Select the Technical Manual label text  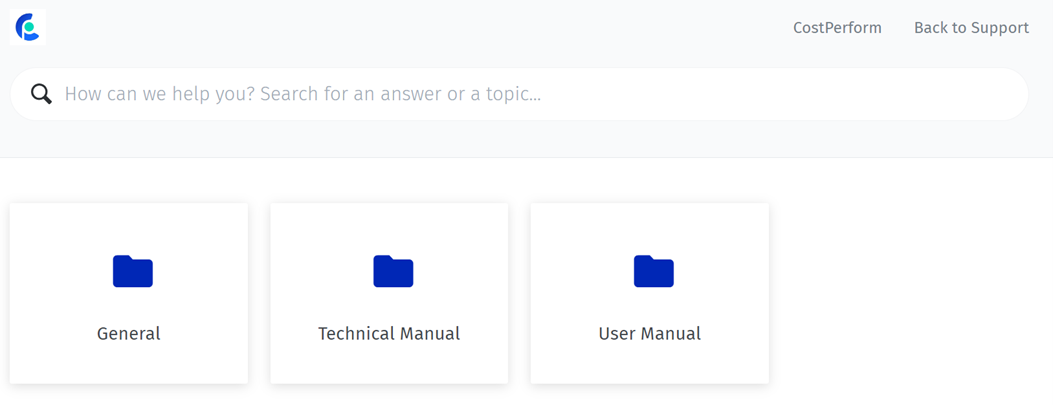389,333
